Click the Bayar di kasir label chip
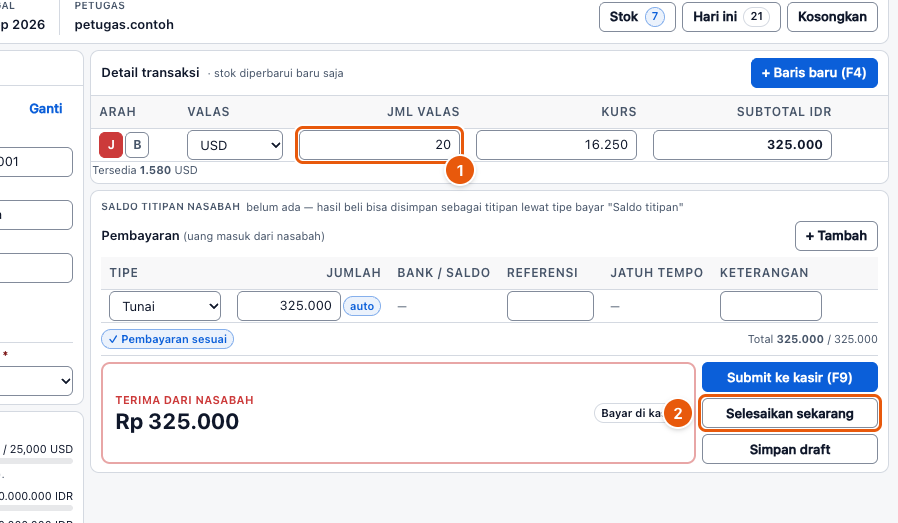Viewport: 898px width, 523px height. click(630, 414)
